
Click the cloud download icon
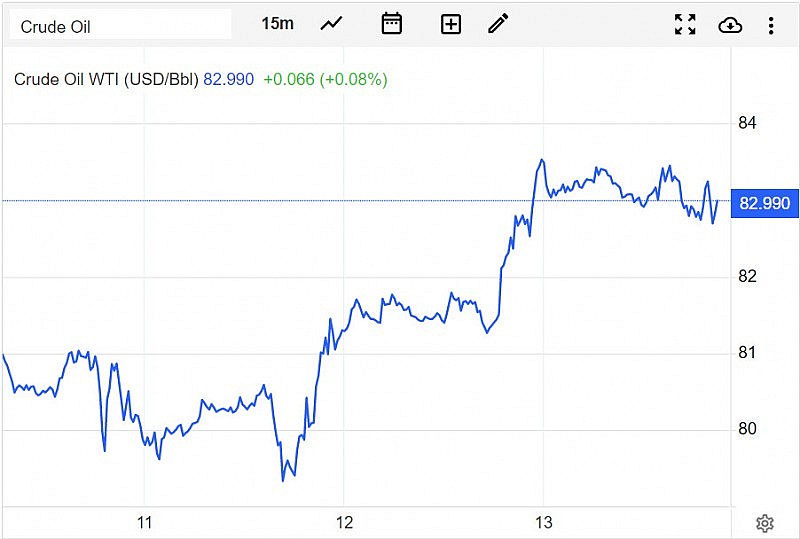pos(730,25)
